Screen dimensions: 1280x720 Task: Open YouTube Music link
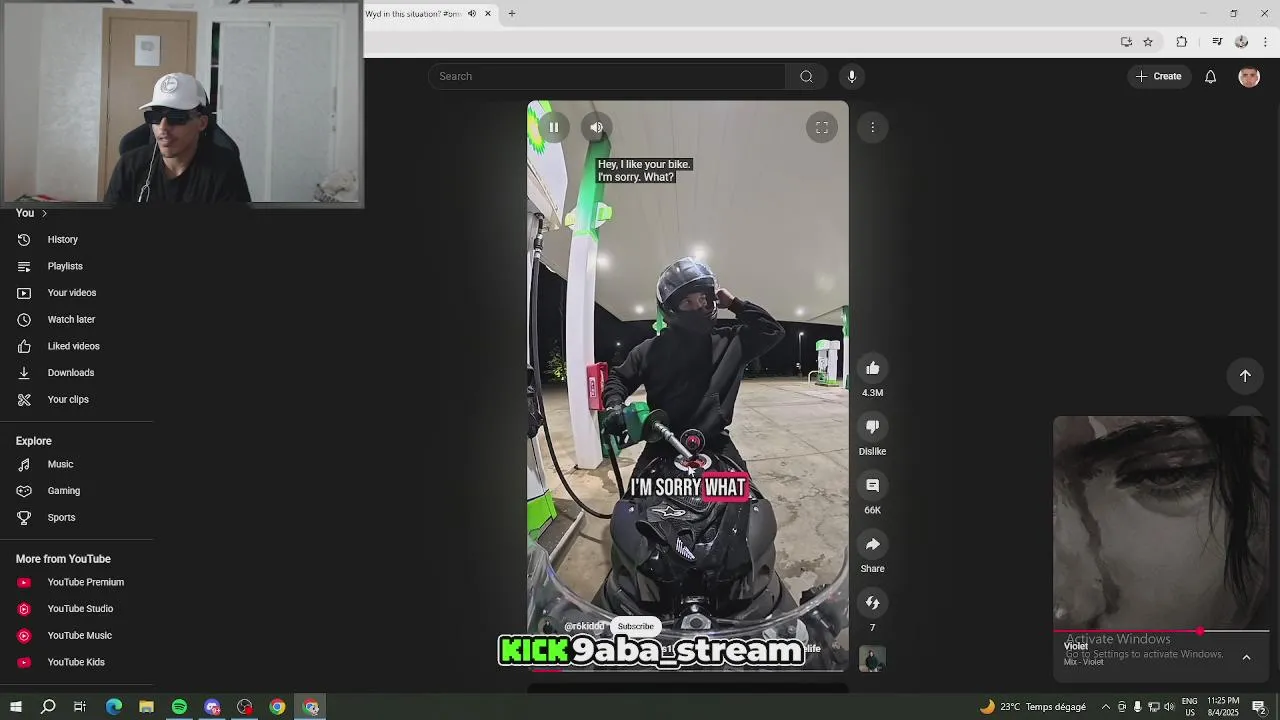(x=78, y=635)
